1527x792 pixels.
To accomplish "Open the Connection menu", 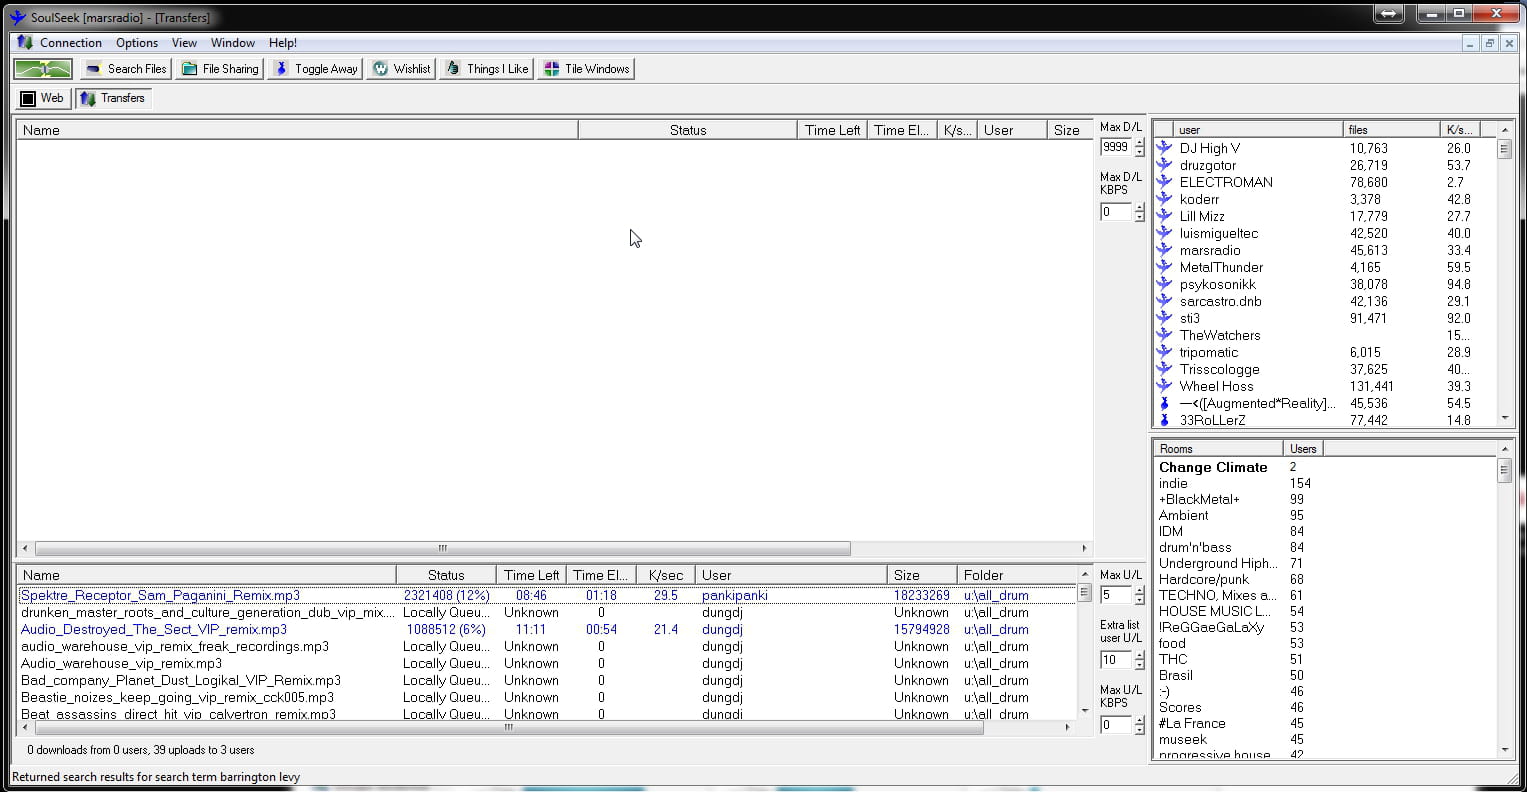I will tap(70, 43).
